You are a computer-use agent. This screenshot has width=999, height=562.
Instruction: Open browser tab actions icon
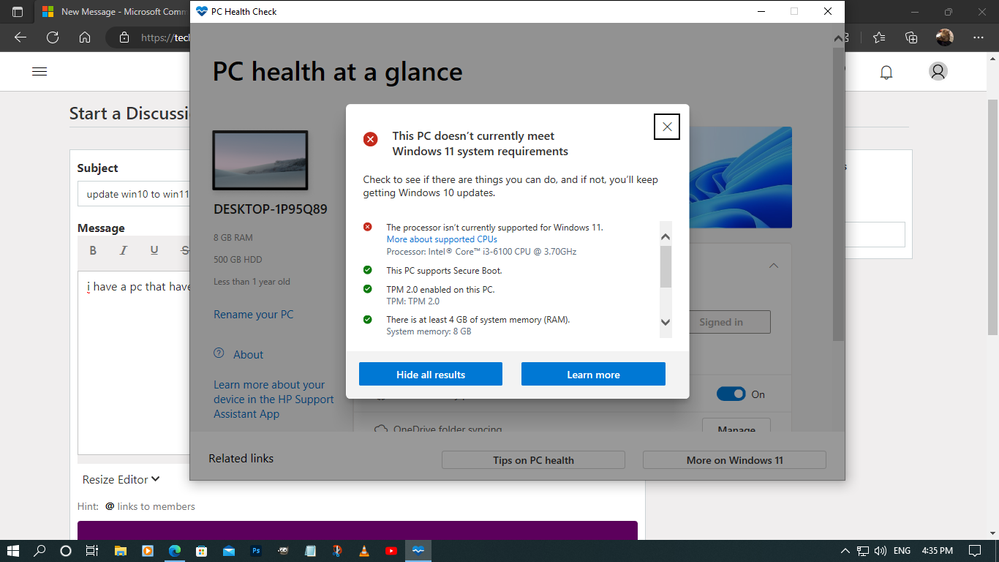point(17,11)
